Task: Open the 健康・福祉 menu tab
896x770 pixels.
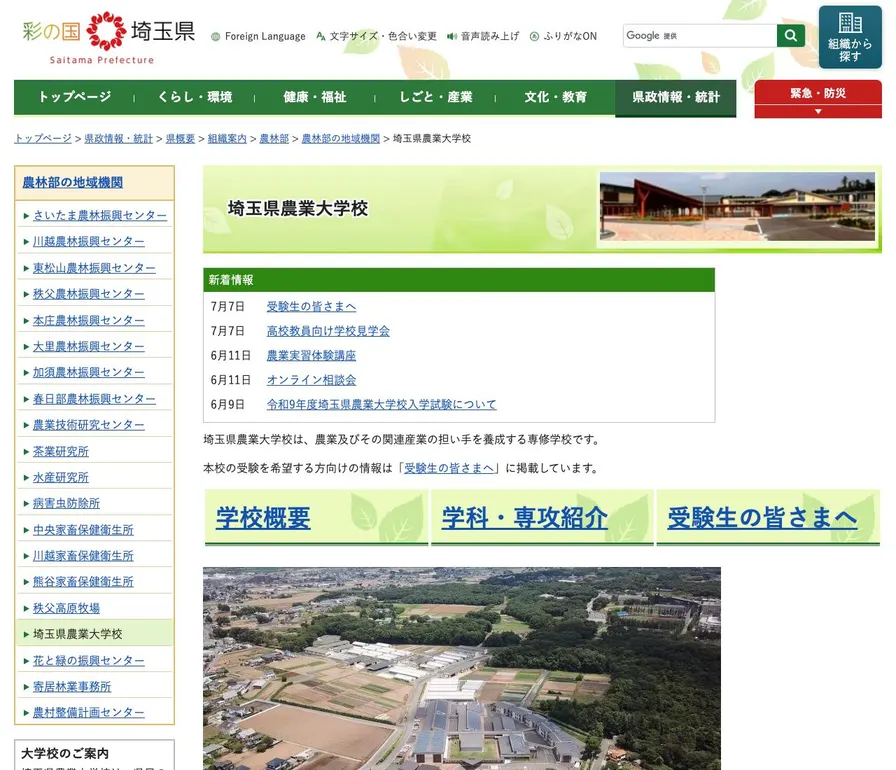Action: [x=315, y=97]
